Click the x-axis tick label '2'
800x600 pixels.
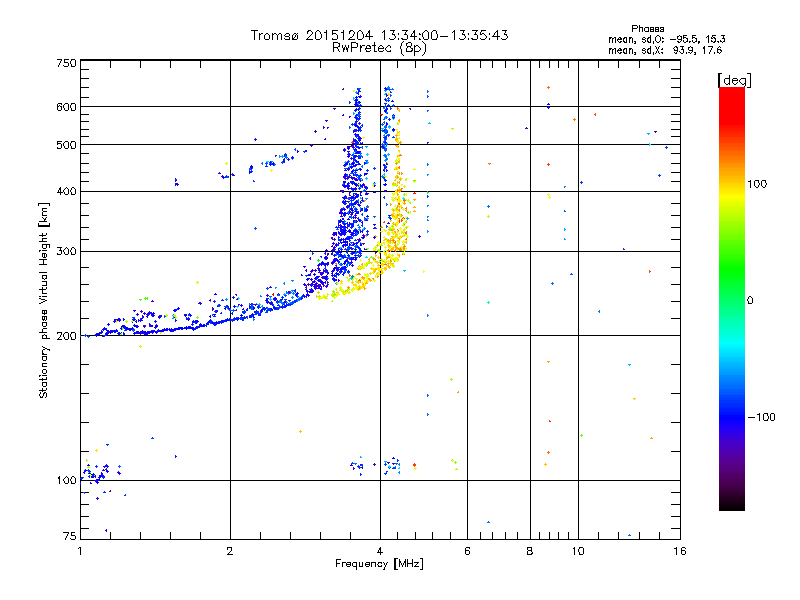[x=230, y=551]
